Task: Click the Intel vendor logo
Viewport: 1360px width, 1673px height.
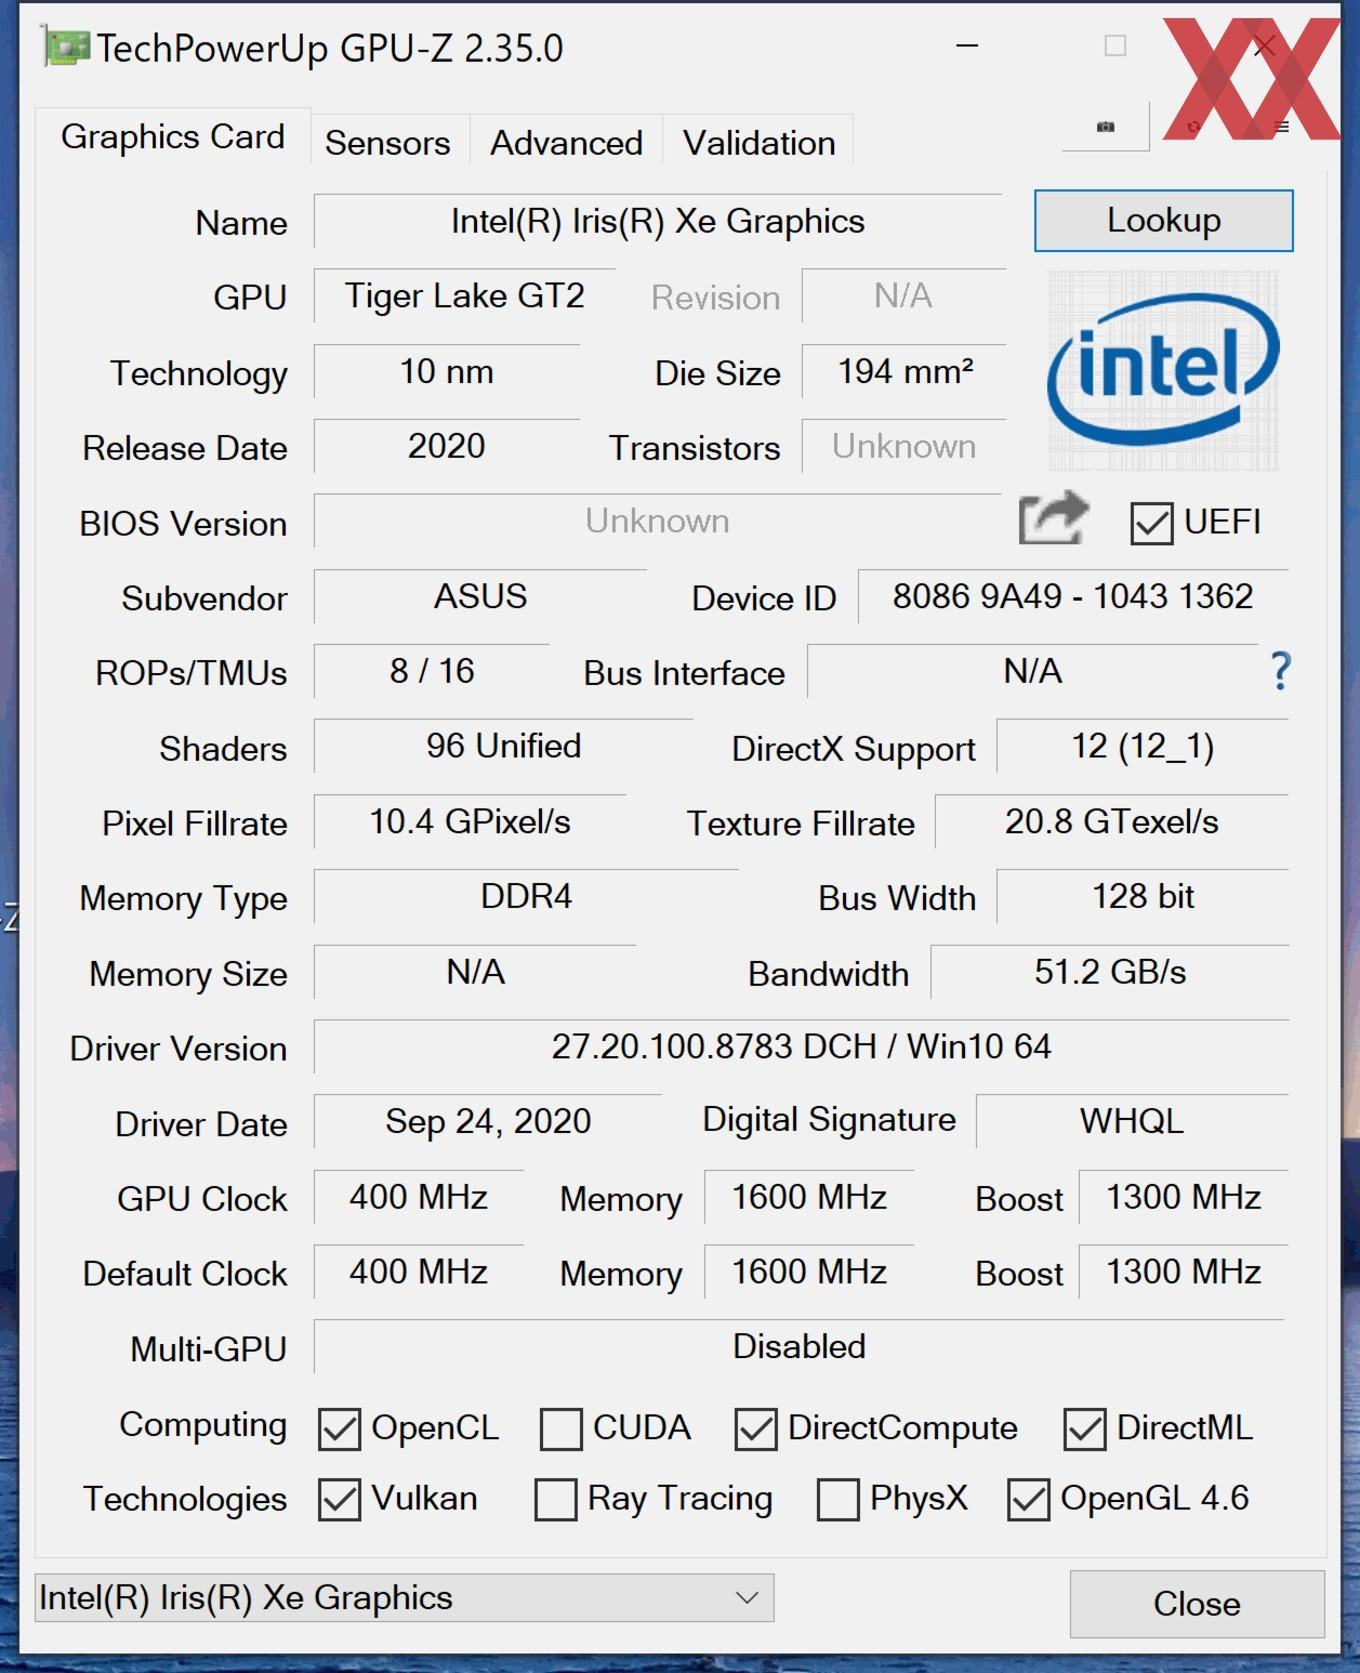Action: [1163, 370]
